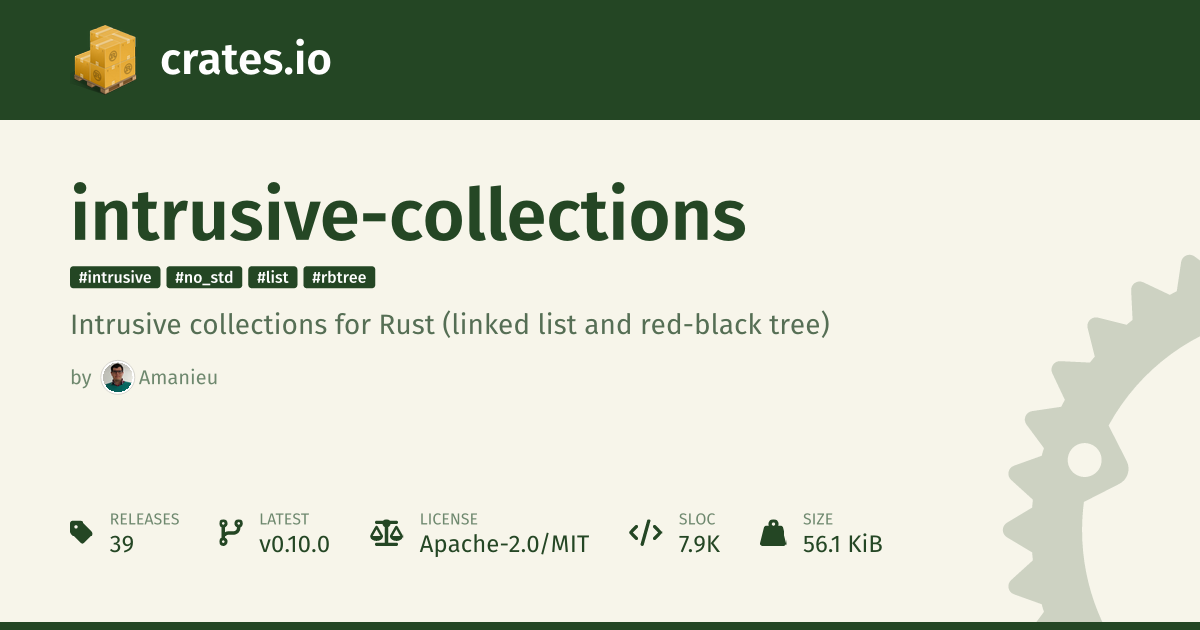Click the 56.1 KiB size value
The height and width of the screenshot is (630, 1200).
tap(842, 544)
